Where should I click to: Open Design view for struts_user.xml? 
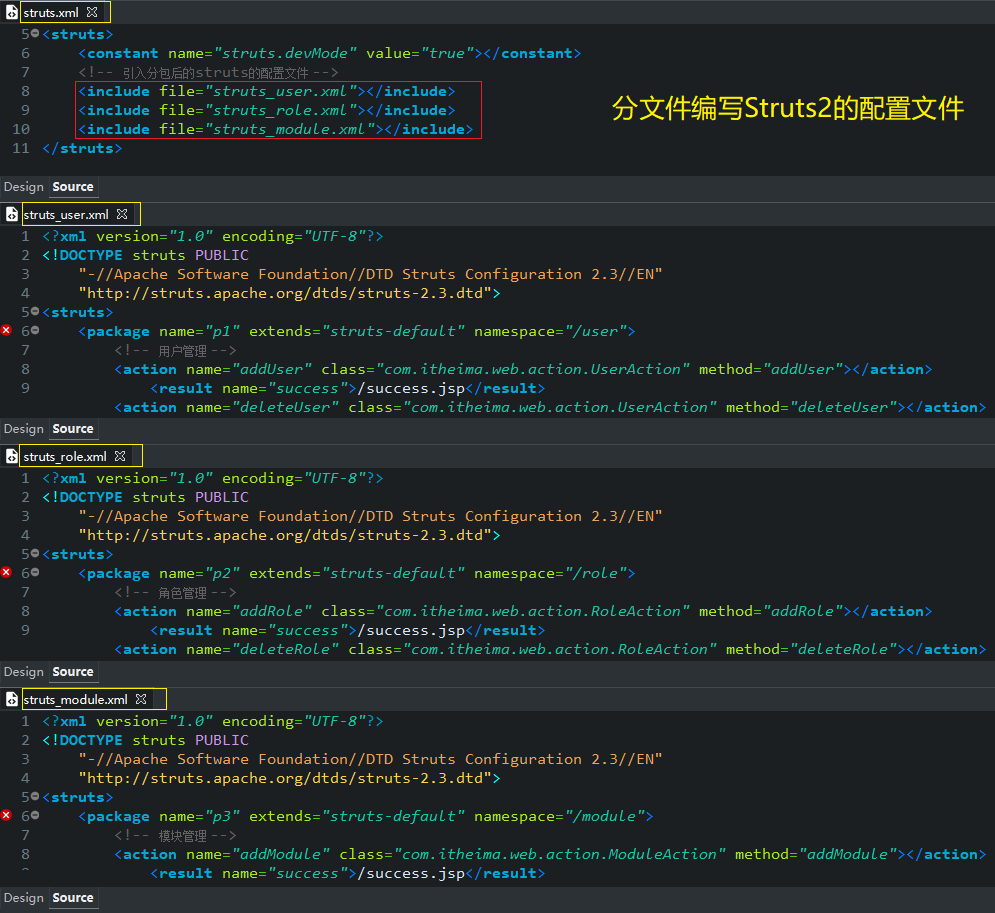[23, 429]
